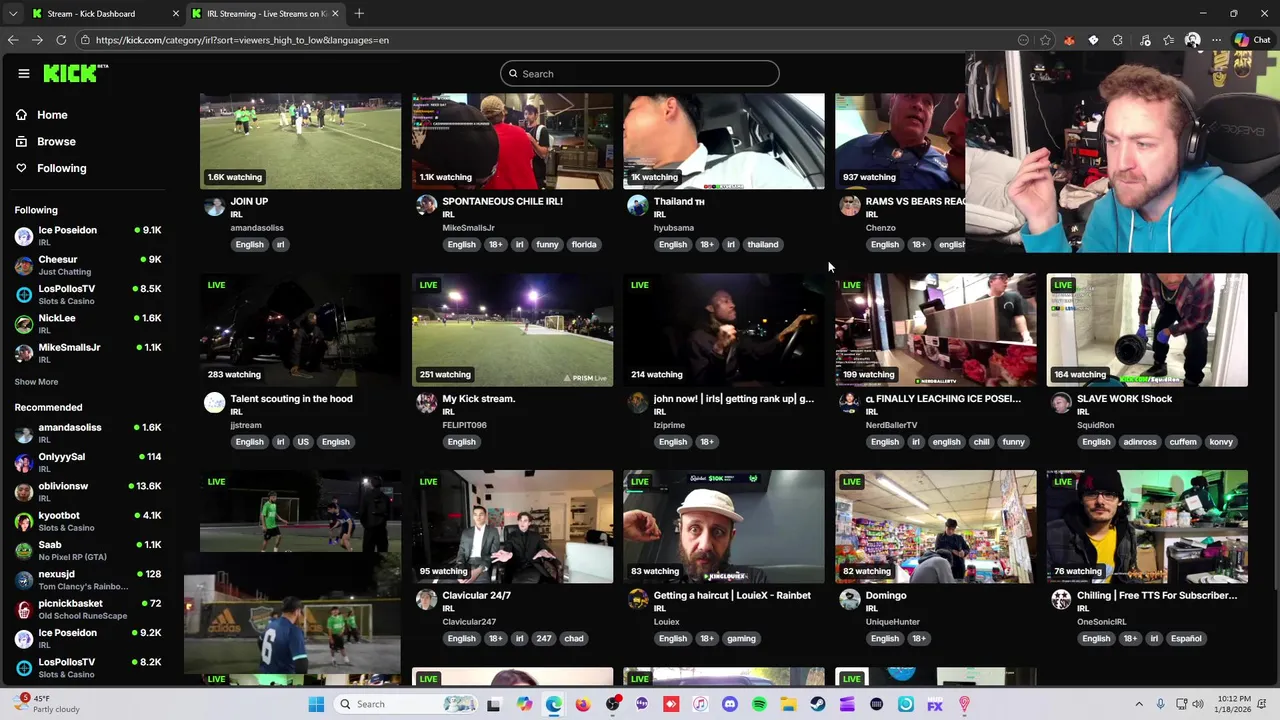
Task: Open Browse in the sidebar
Action: (x=56, y=142)
